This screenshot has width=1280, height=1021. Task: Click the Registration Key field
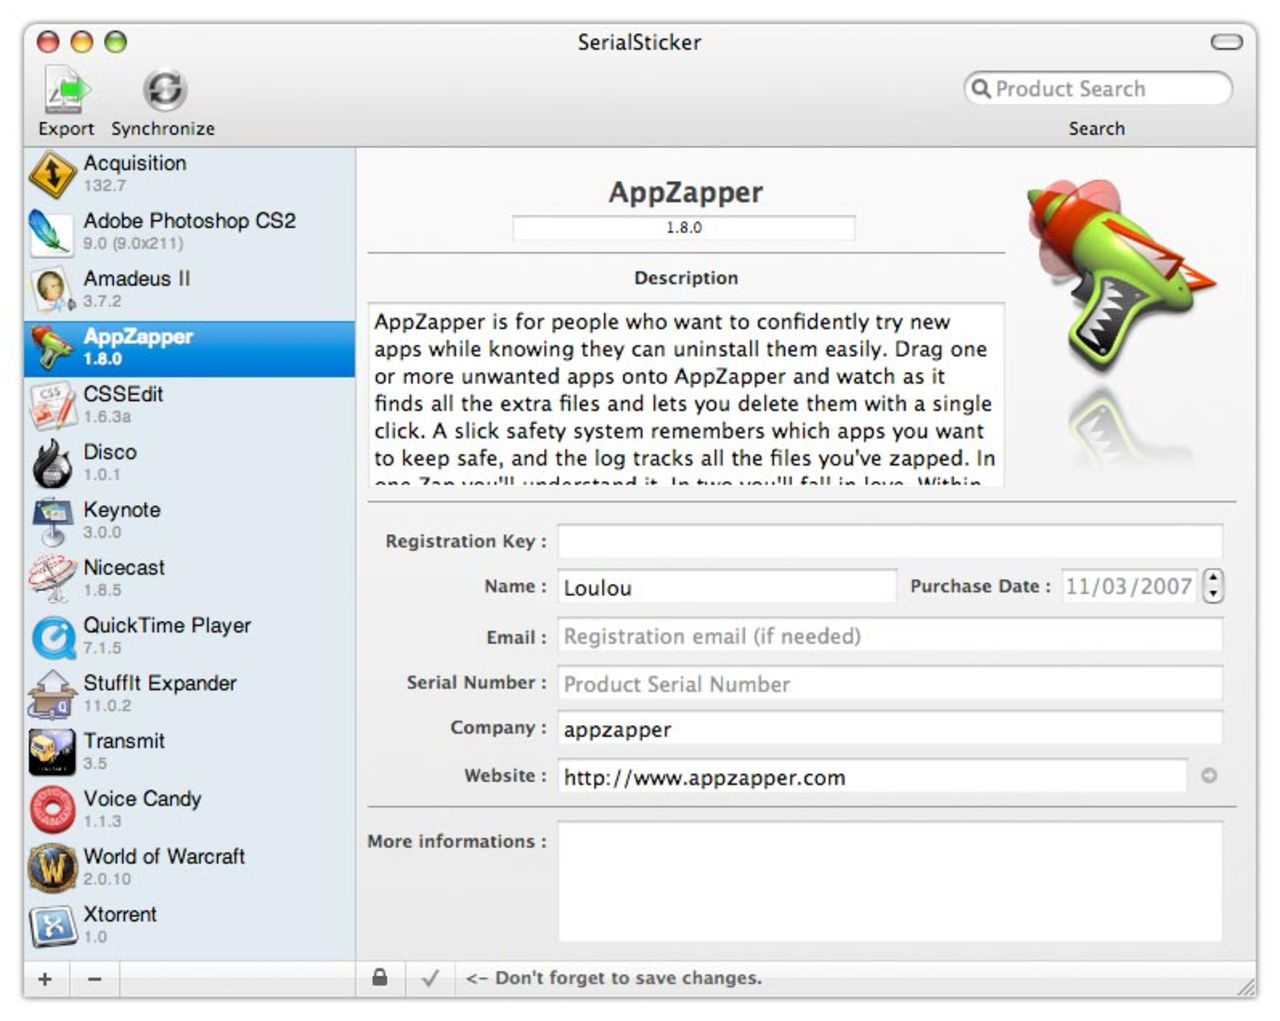click(x=889, y=541)
